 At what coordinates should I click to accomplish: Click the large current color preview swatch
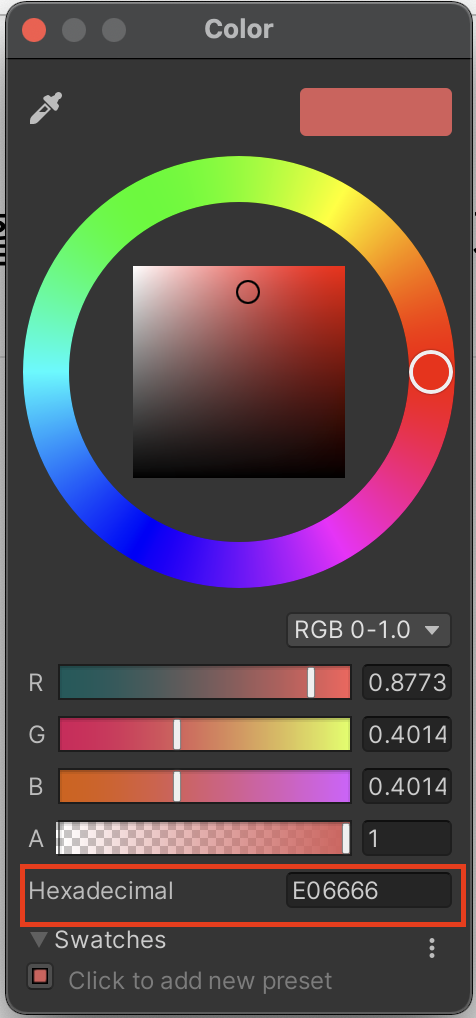click(376, 112)
